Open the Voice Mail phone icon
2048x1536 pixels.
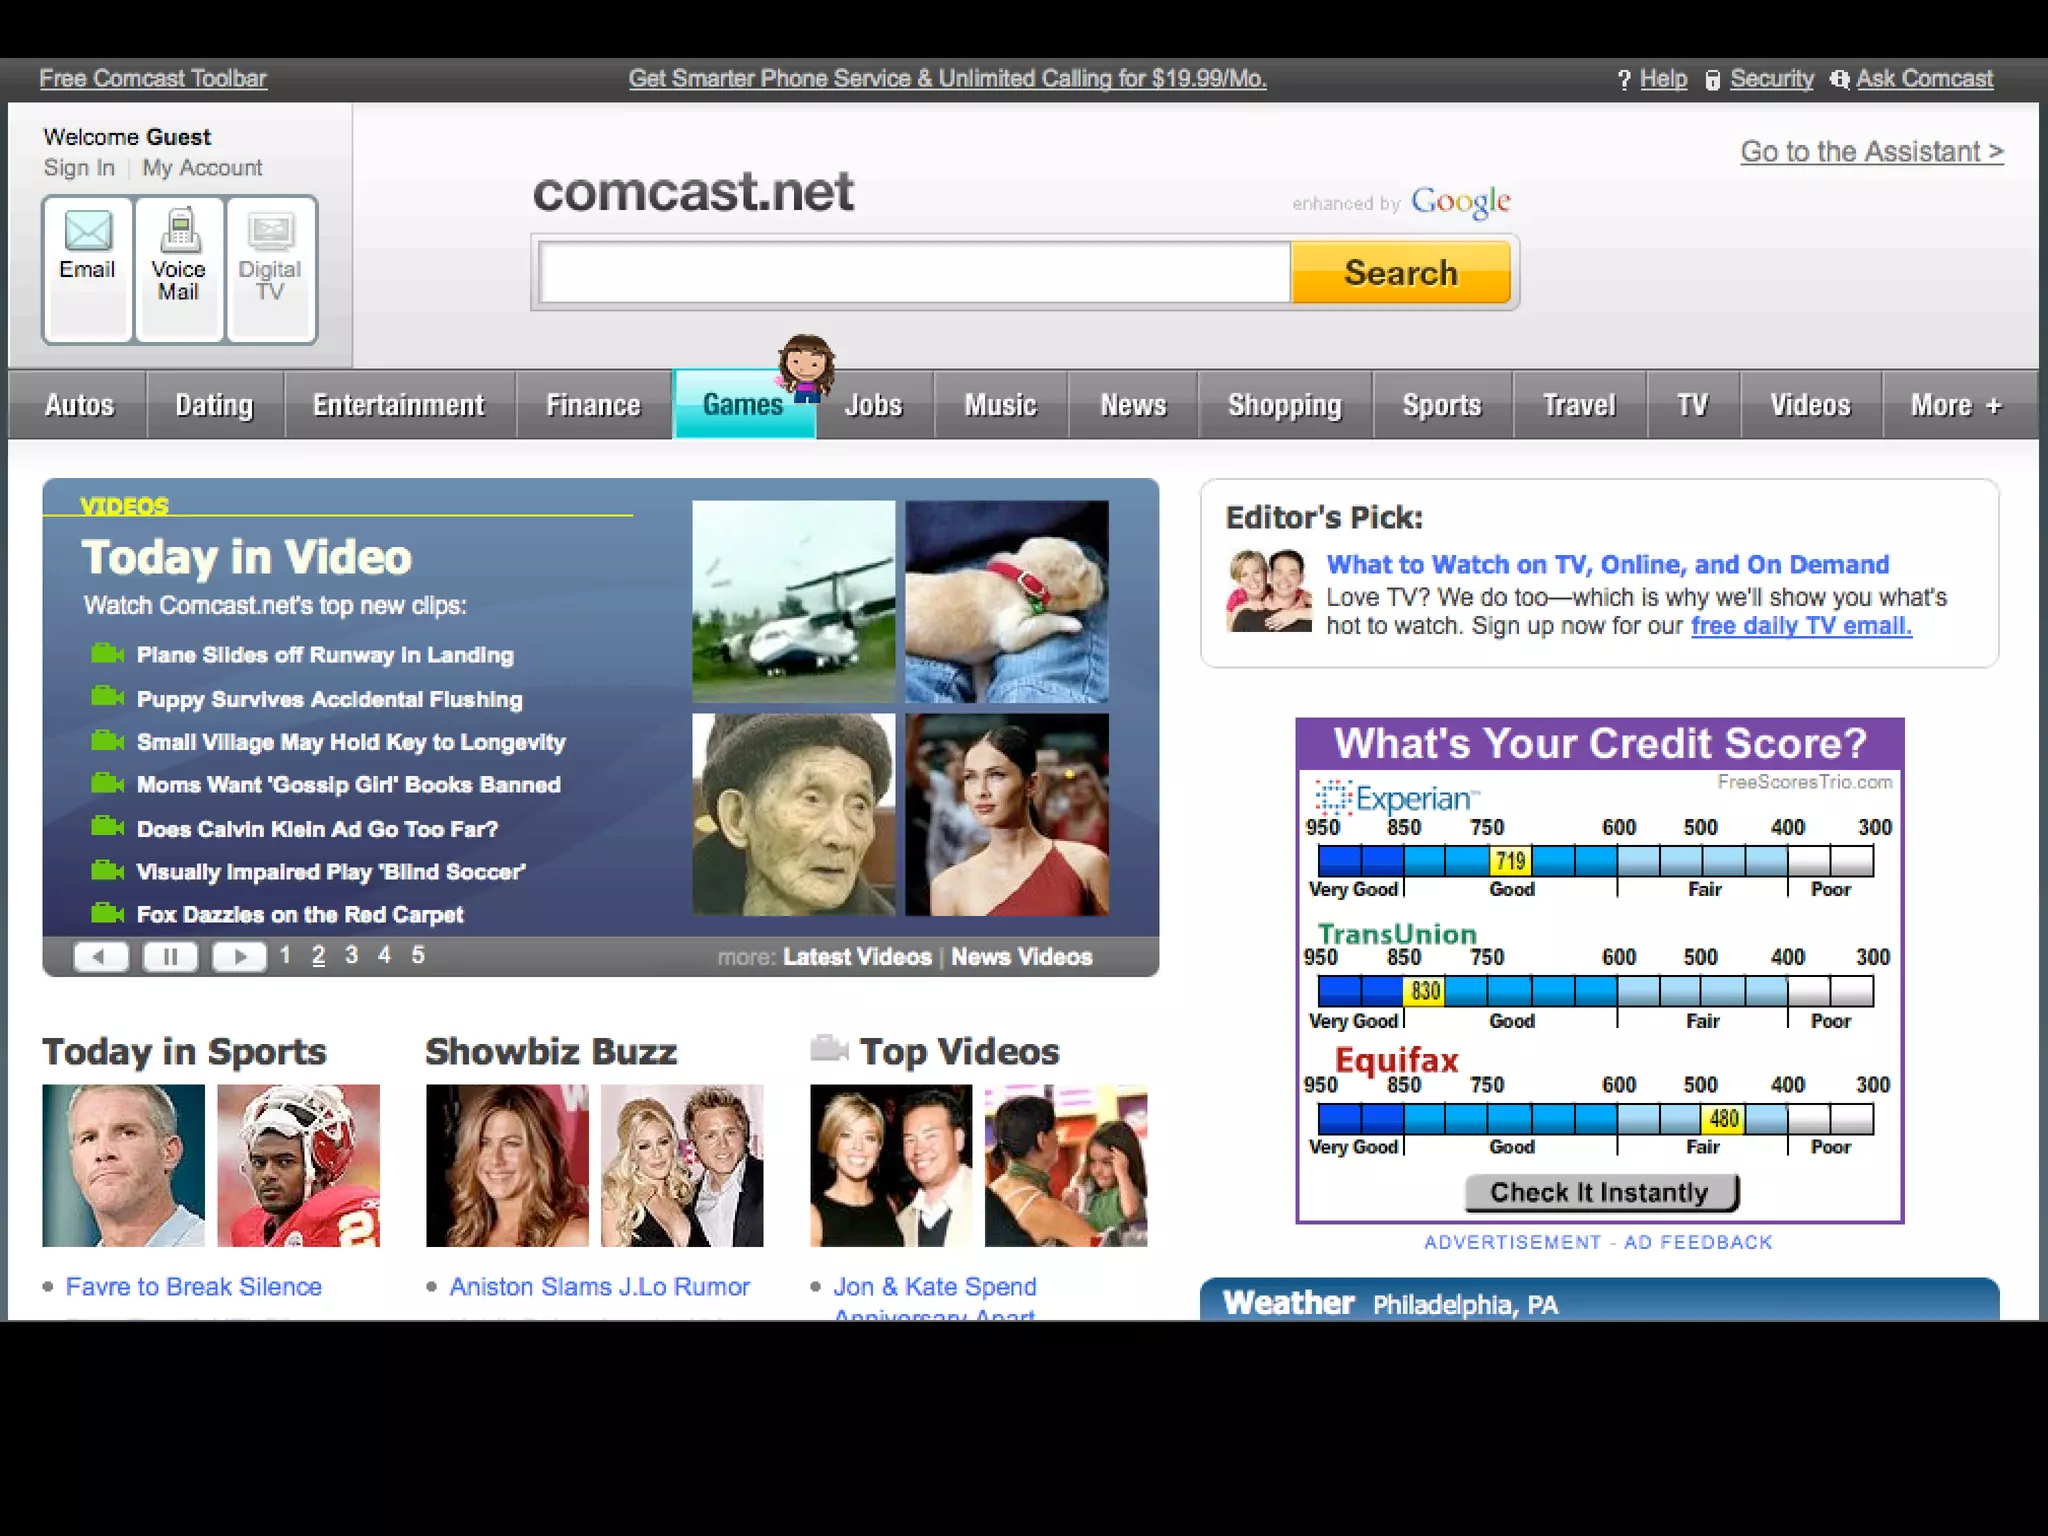[x=179, y=232]
